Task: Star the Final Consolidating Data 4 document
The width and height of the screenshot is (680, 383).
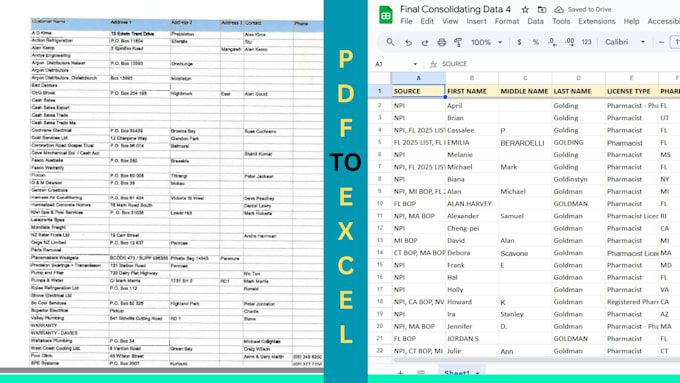Action: (x=525, y=10)
